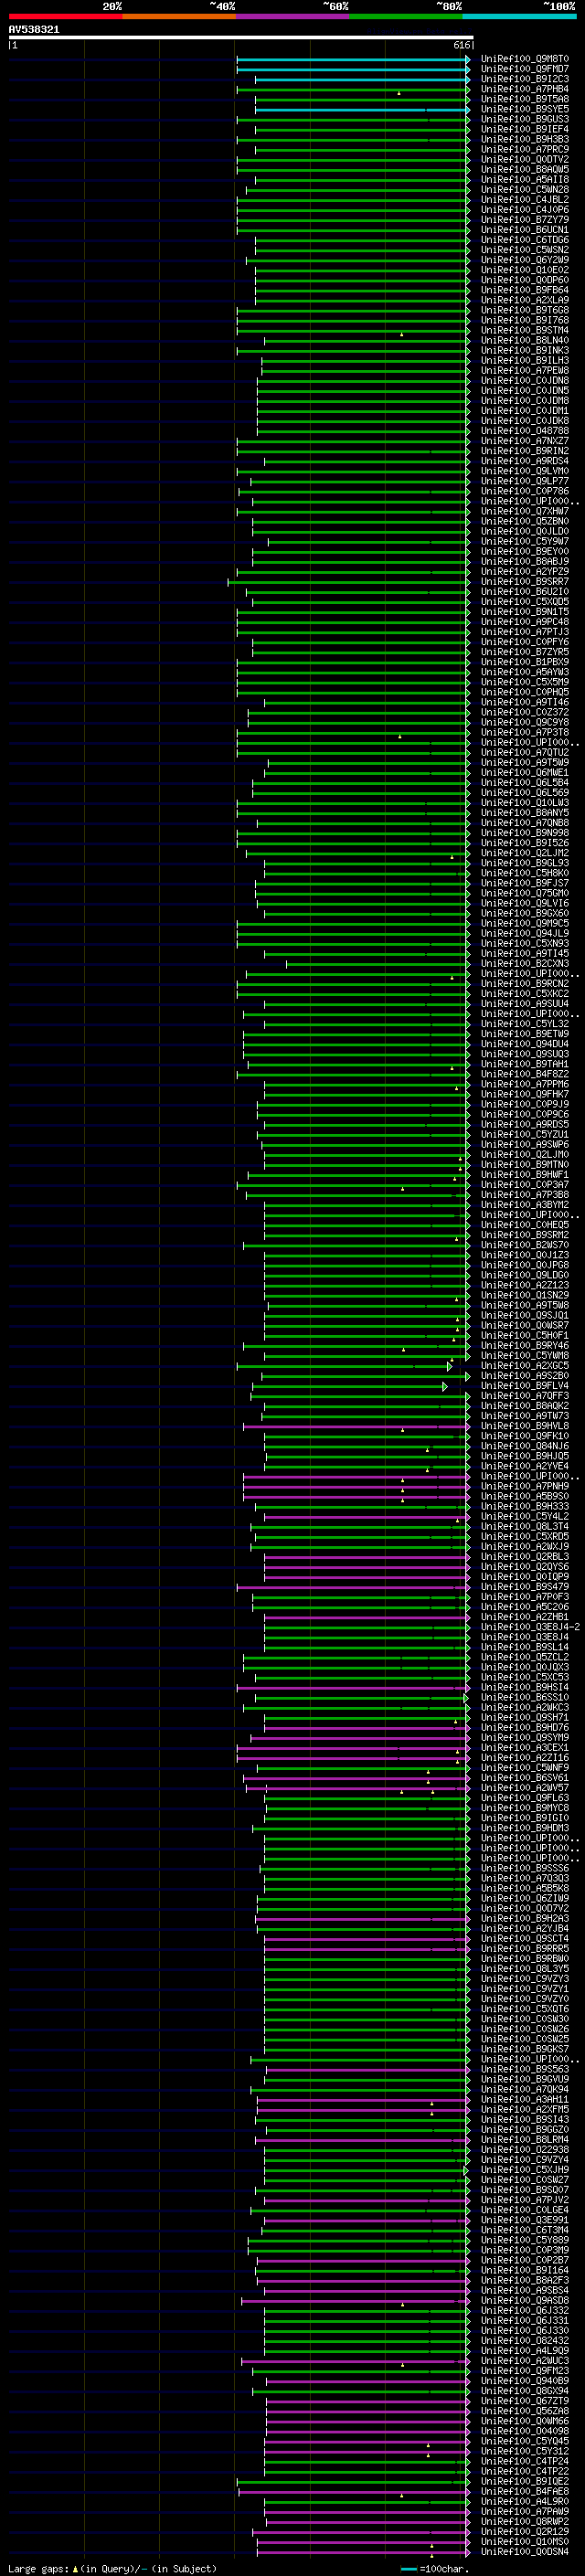585x2576 pixels.
Task: Click the cyan =100char. scale marker
Action: (408, 2568)
